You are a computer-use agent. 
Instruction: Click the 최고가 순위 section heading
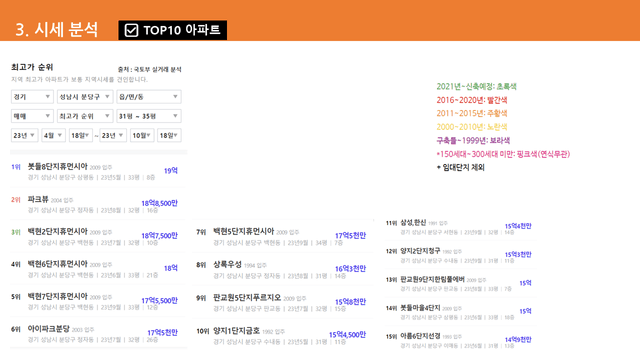point(32,67)
